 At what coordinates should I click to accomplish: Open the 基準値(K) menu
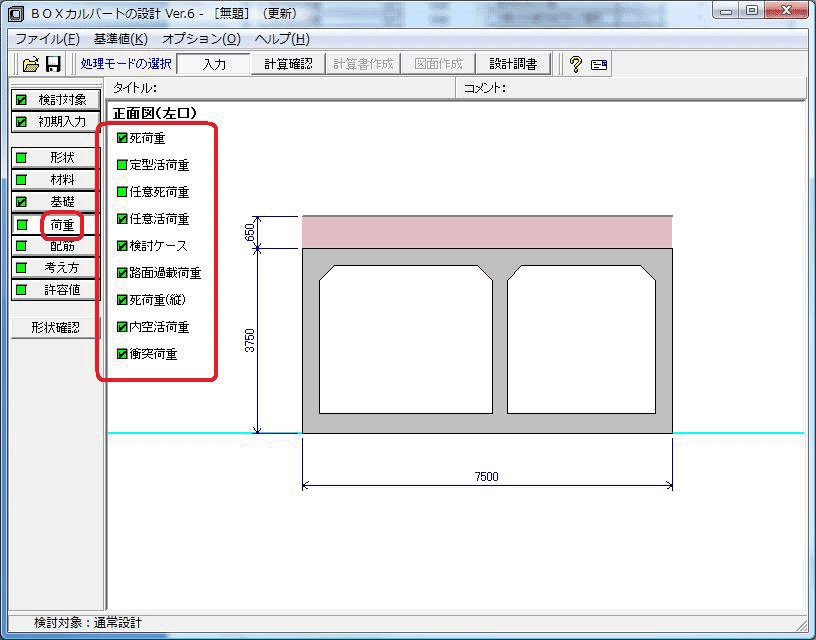[121, 39]
